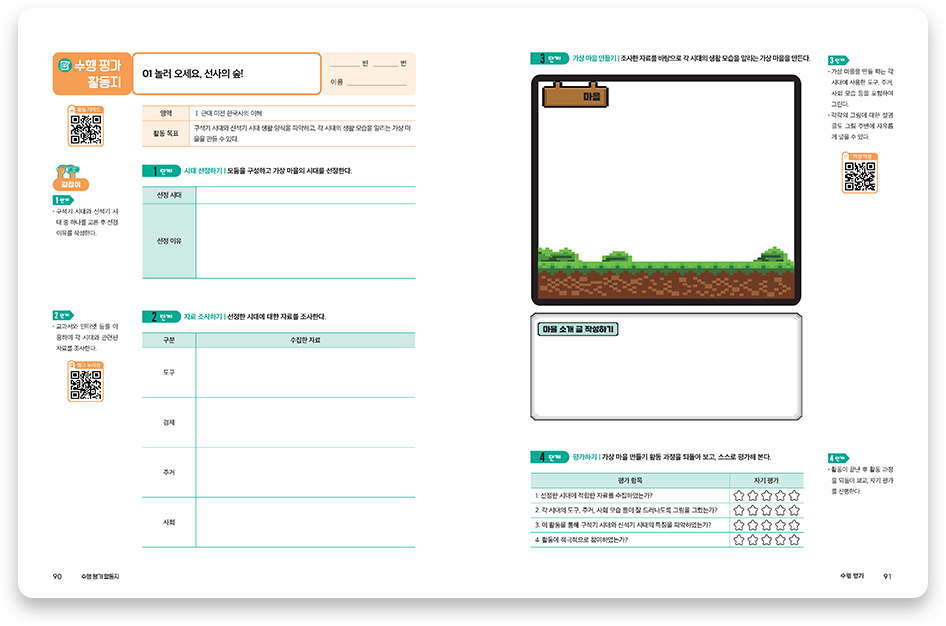The width and height of the screenshot is (946, 626).
Task: Mark the fourth star for question 3
Action: [x=780, y=525]
